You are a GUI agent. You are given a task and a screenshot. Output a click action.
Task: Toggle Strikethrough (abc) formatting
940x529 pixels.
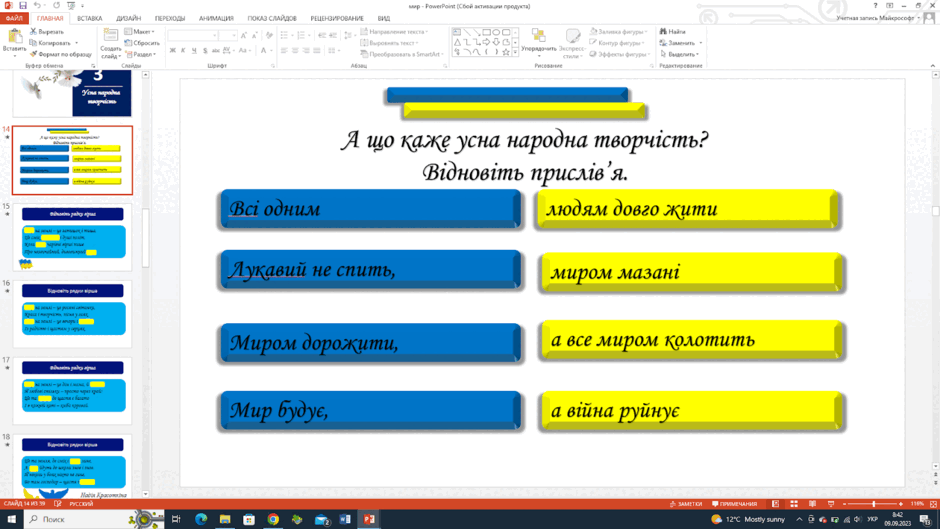(x=216, y=50)
